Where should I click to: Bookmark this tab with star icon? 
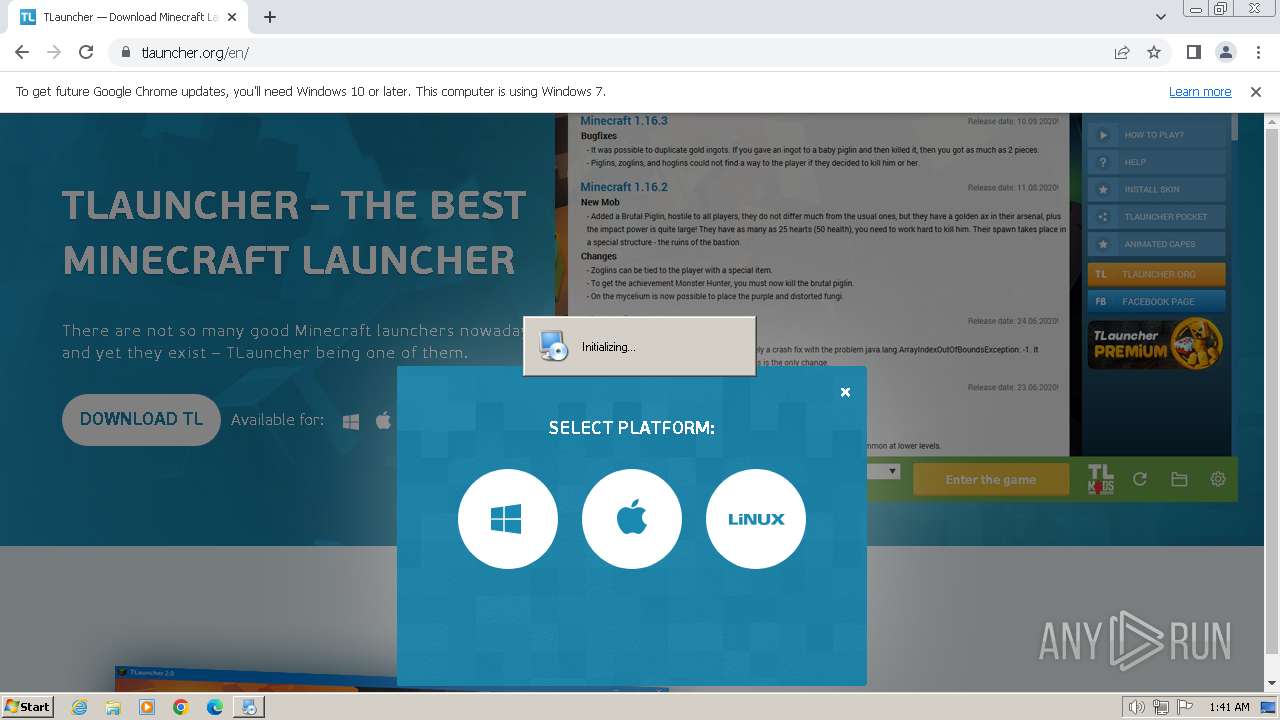coord(1154,52)
